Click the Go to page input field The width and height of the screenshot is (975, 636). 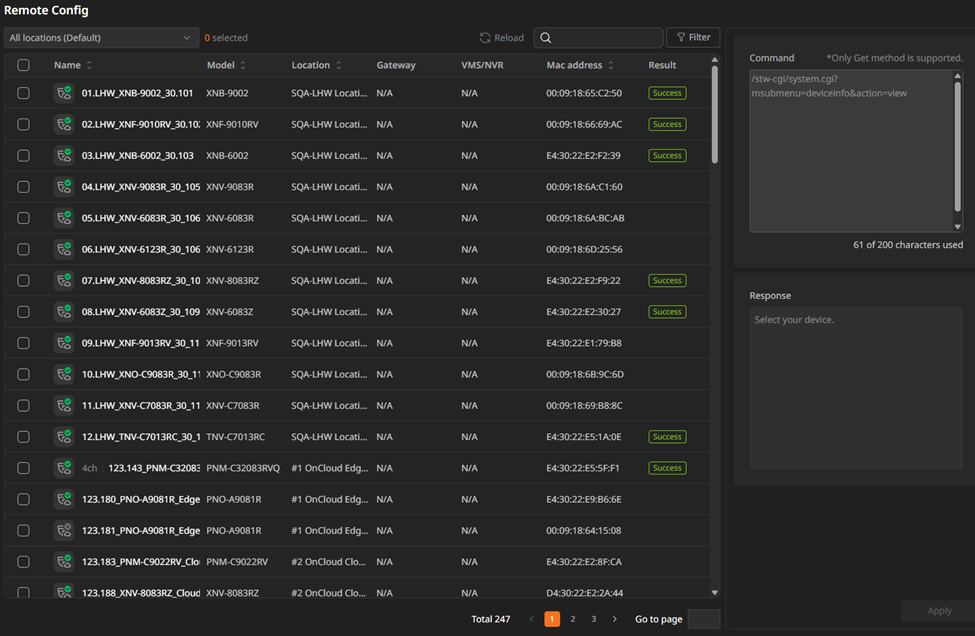tap(702, 619)
